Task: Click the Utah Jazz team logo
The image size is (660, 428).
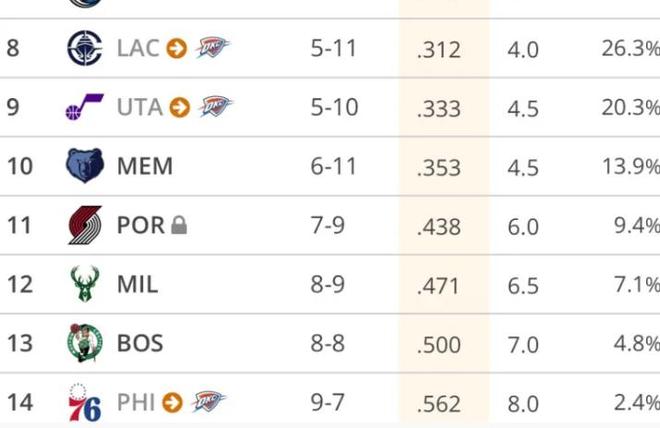Action: [85, 107]
